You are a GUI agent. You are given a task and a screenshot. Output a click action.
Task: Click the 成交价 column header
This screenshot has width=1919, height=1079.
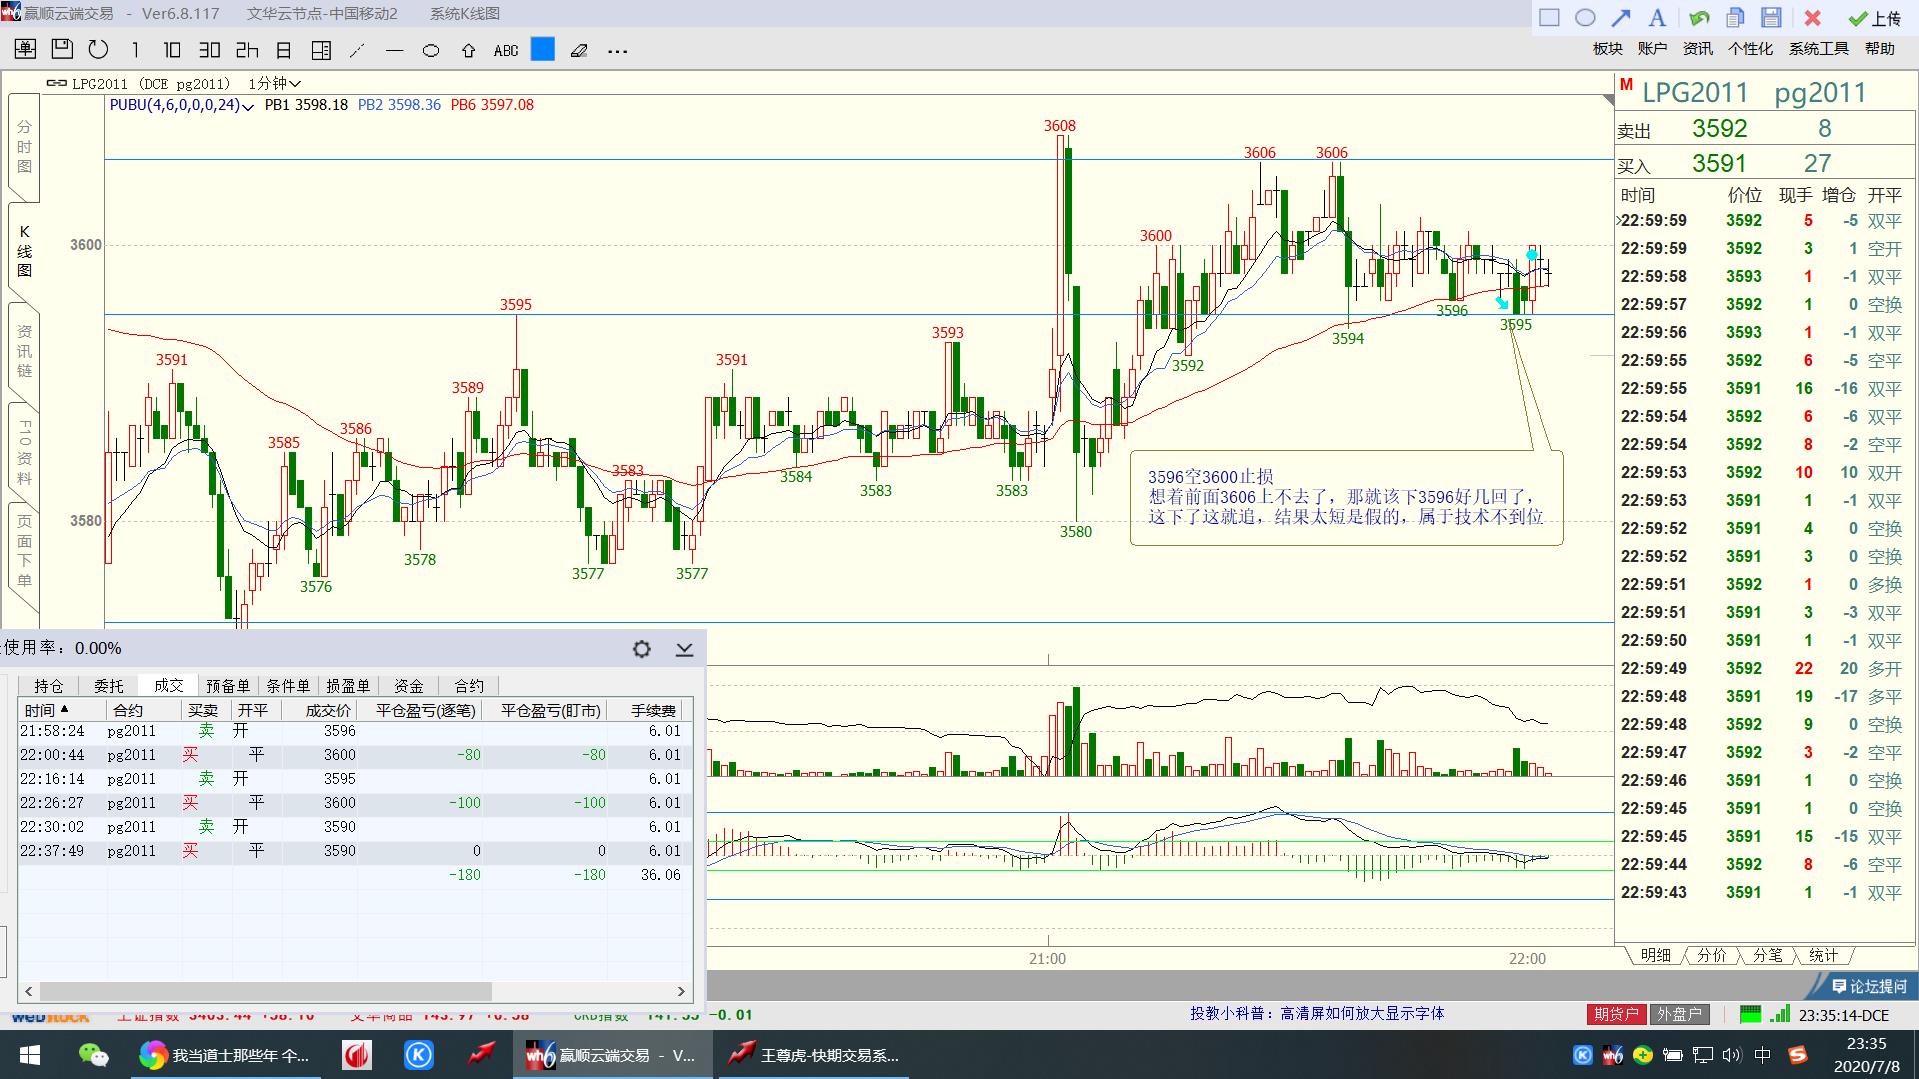(x=319, y=710)
